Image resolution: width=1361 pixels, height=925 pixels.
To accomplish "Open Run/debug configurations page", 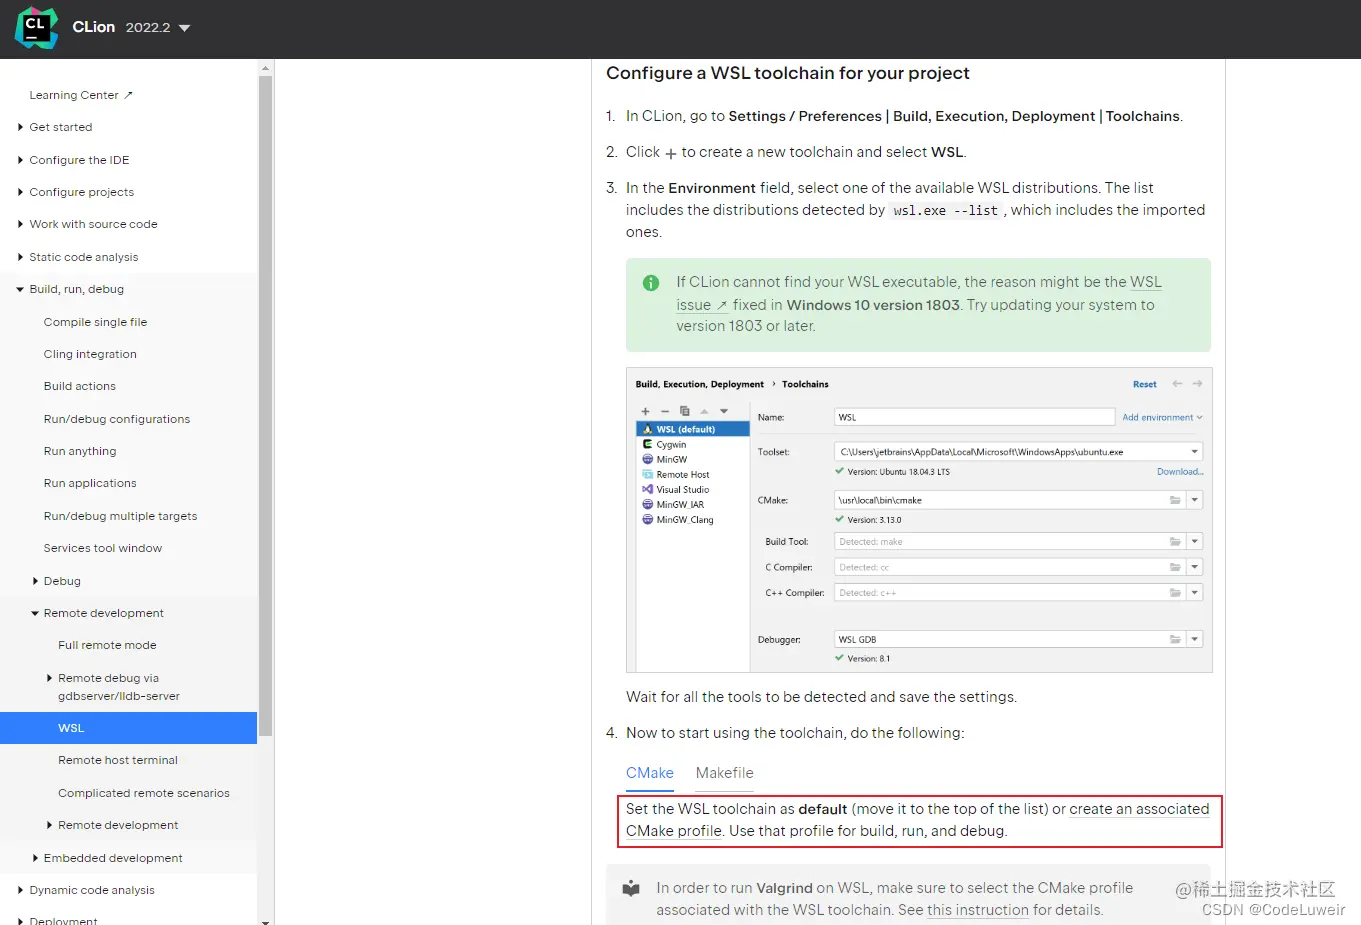I will (116, 419).
